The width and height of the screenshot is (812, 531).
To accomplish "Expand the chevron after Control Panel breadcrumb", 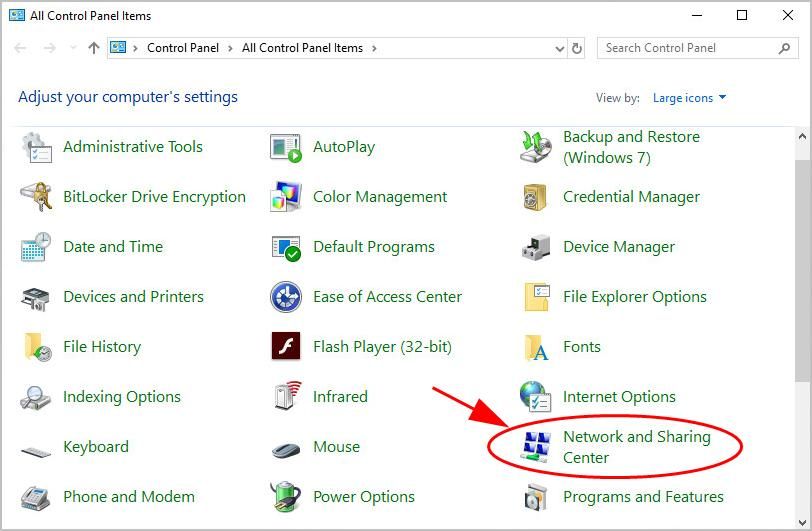I will (x=232, y=48).
